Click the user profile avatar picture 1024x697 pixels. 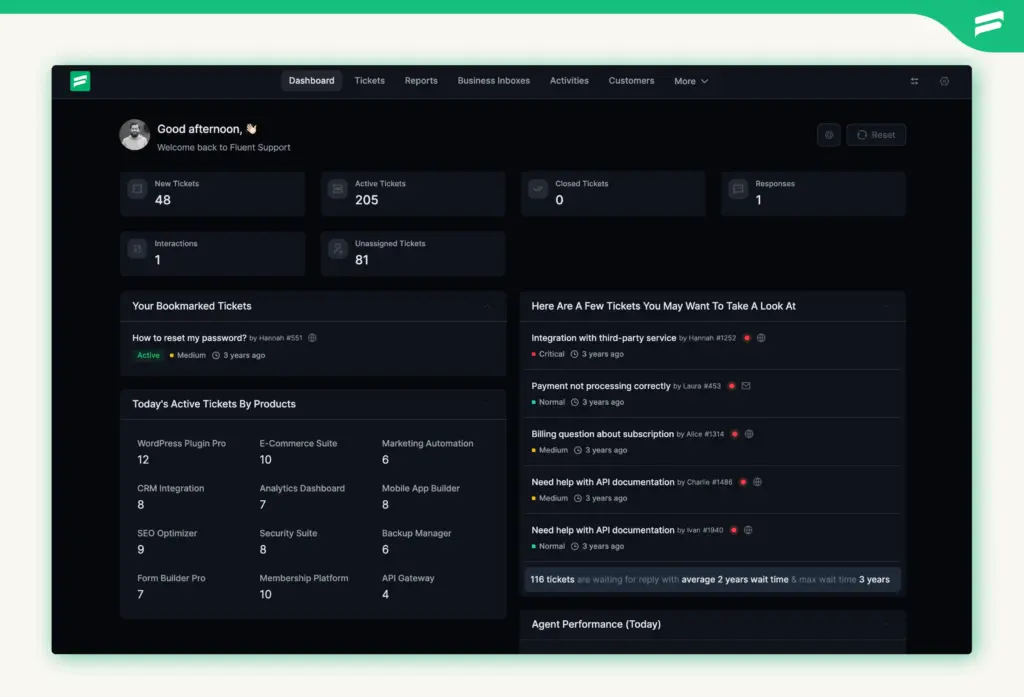point(134,133)
